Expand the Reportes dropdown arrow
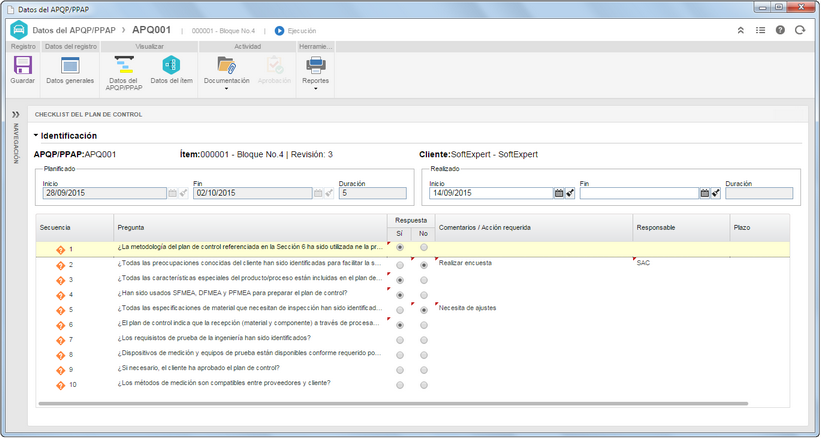Screen dimensions: 821x438 pyautogui.click(x=316, y=89)
